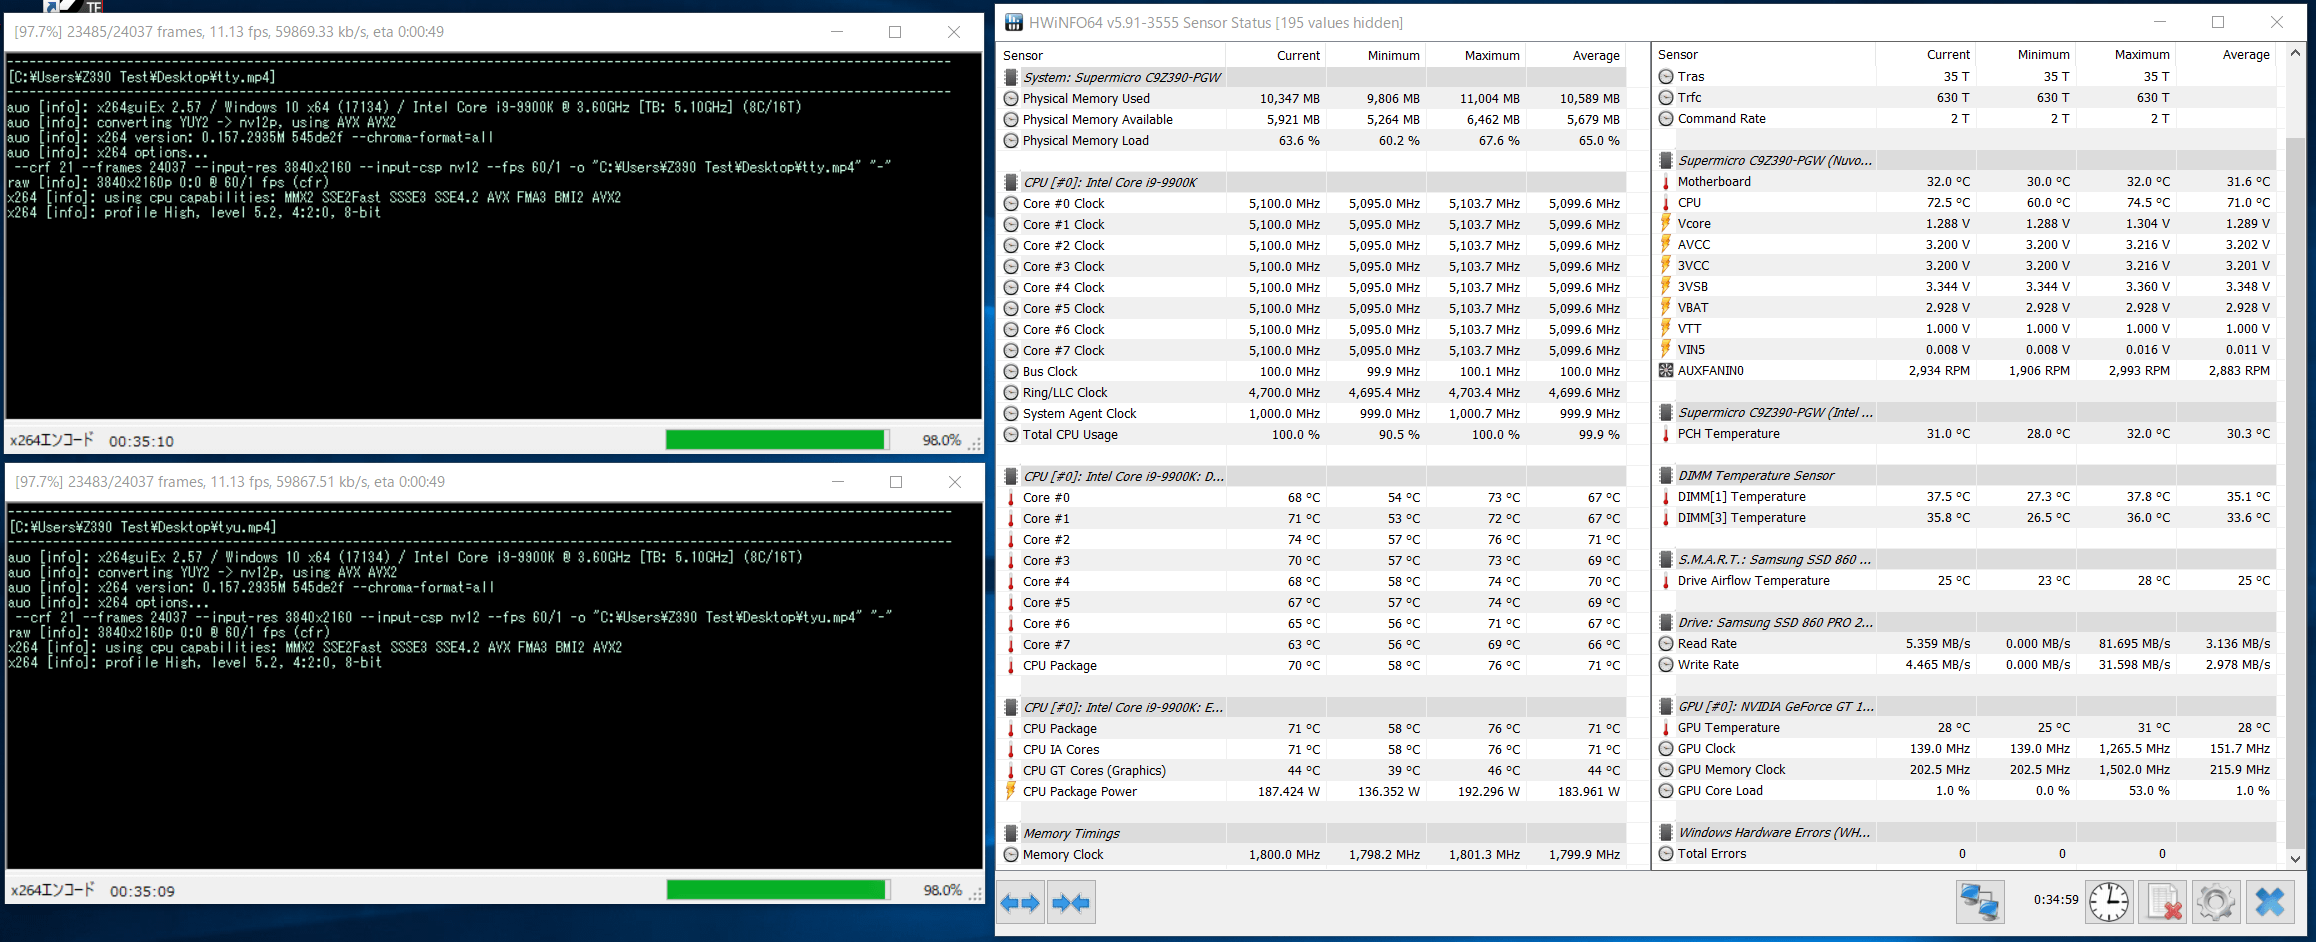The image size is (2316, 942).
Task: Click the lightning icon beside CPU Package Power
Action: (x=1011, y=791)
